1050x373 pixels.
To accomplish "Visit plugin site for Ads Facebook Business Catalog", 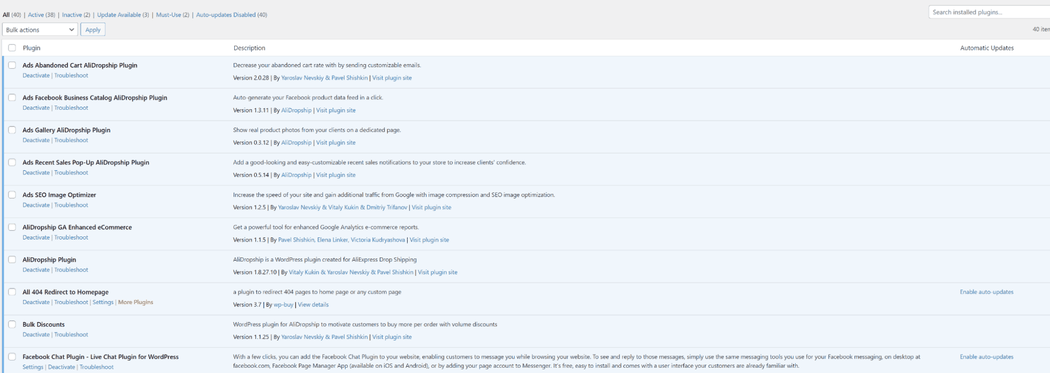I will click(x=336, y=110).
